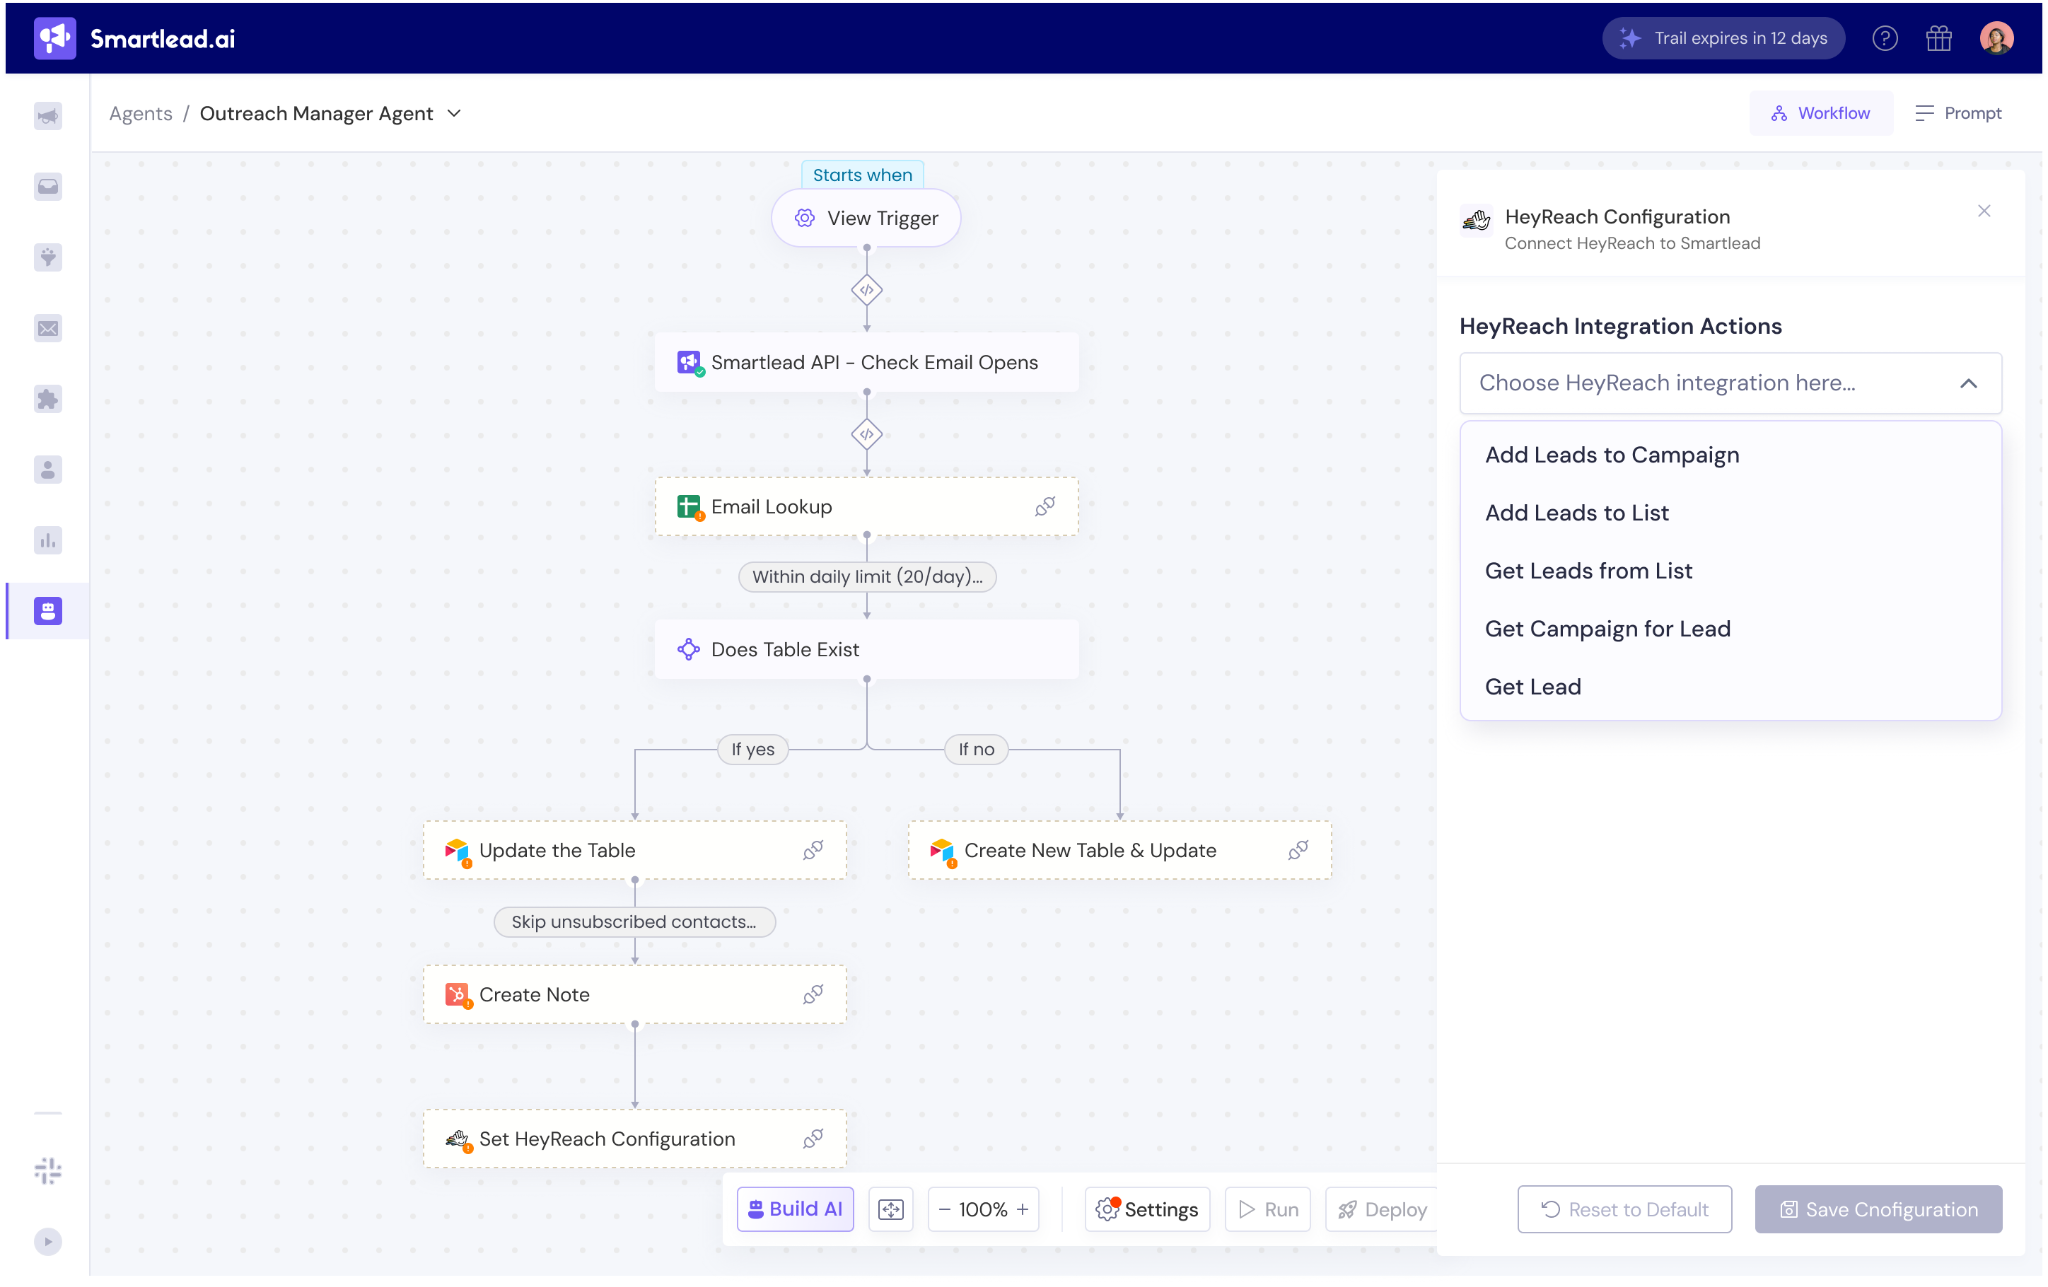Increase zoom with the plus control
The image size is (2048, 1287).
tap(1023, 1209)
